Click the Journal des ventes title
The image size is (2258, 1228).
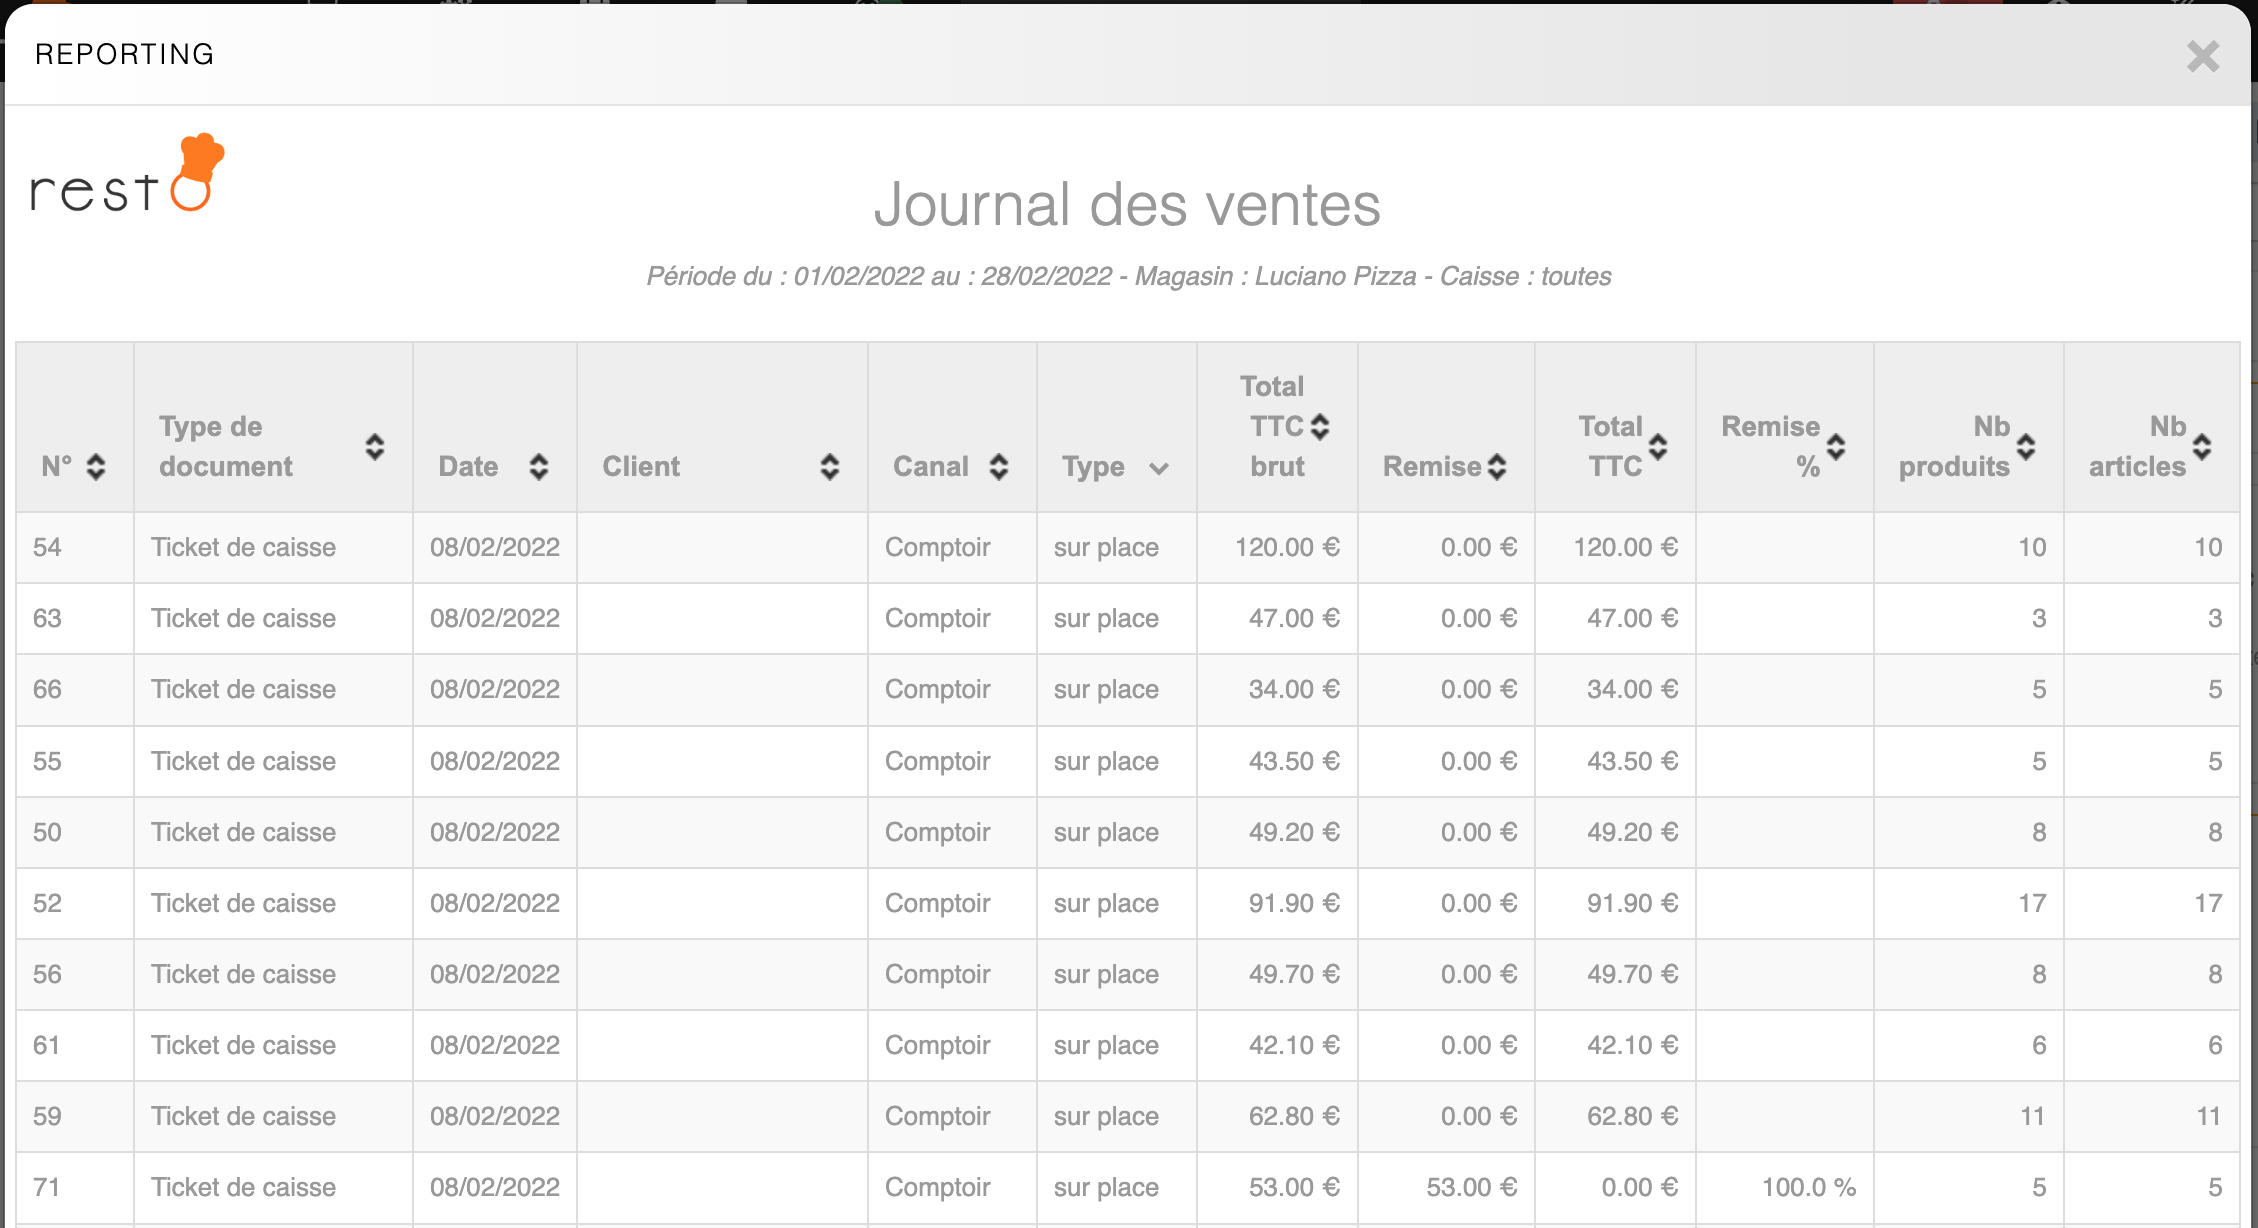(x=1127, y=205)
